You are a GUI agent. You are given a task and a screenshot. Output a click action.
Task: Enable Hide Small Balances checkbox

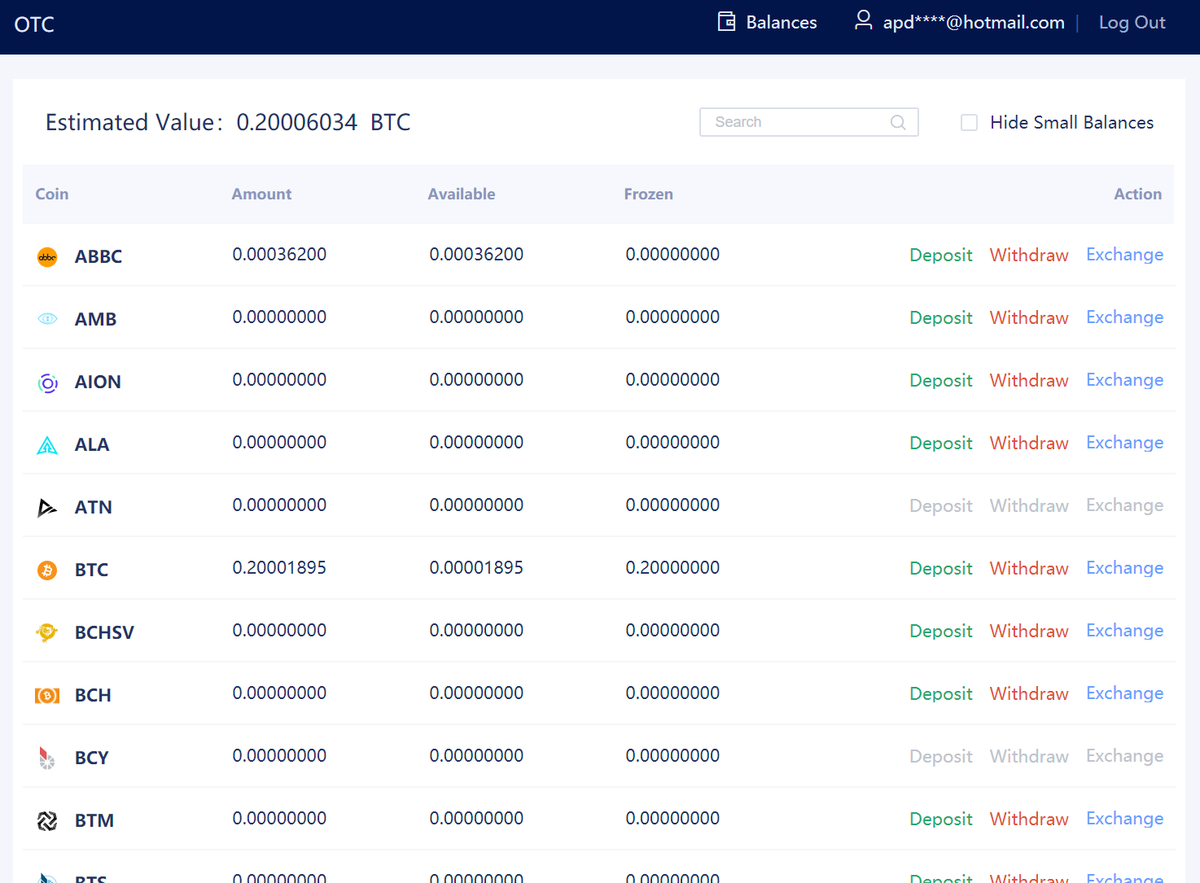coord(969,122)
